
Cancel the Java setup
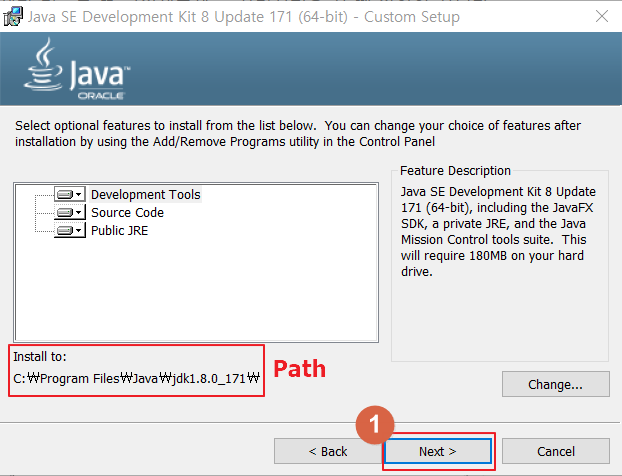click(x=555, y=451)
